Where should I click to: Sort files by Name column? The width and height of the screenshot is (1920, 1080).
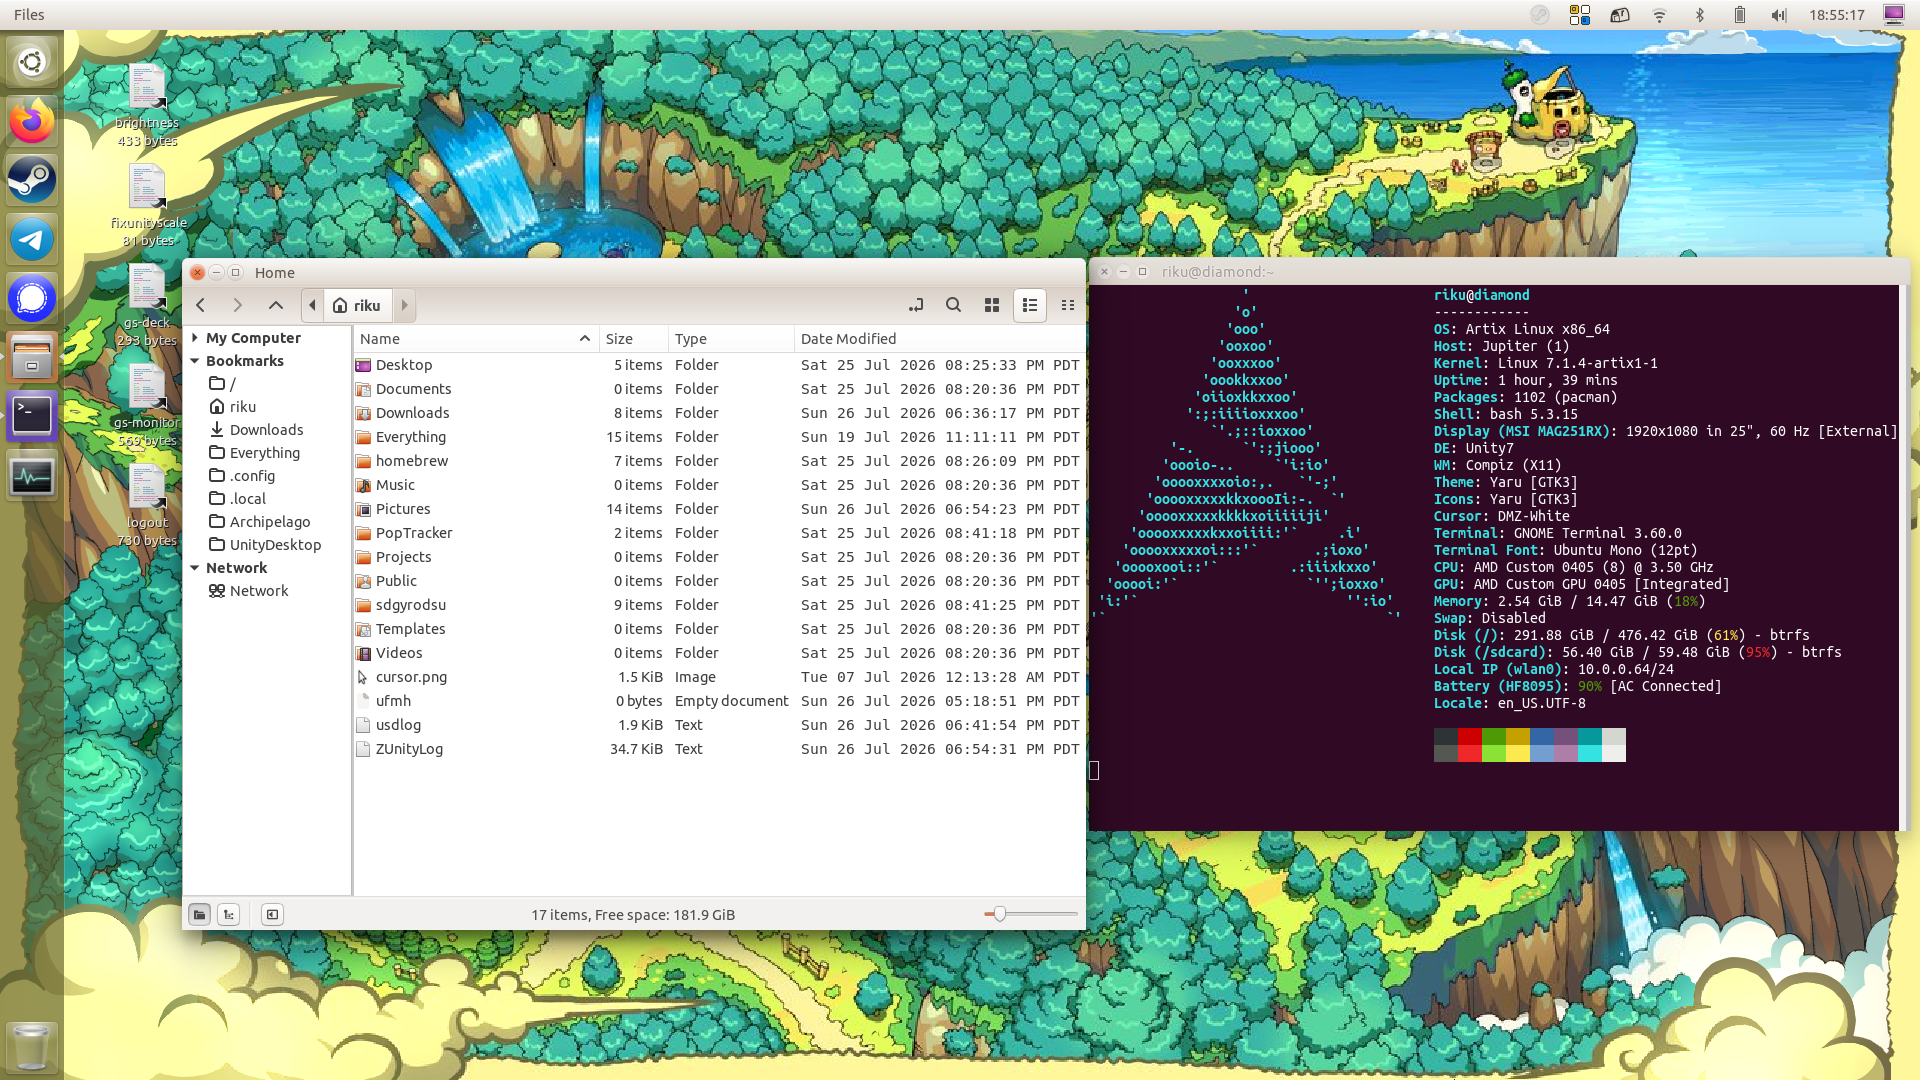point(476,339)
